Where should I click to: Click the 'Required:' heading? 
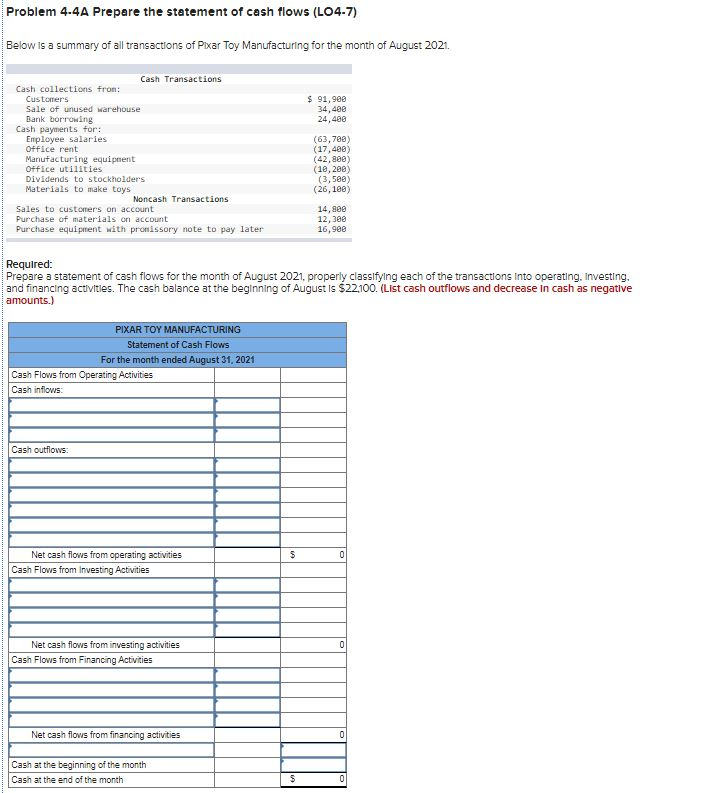29,264
